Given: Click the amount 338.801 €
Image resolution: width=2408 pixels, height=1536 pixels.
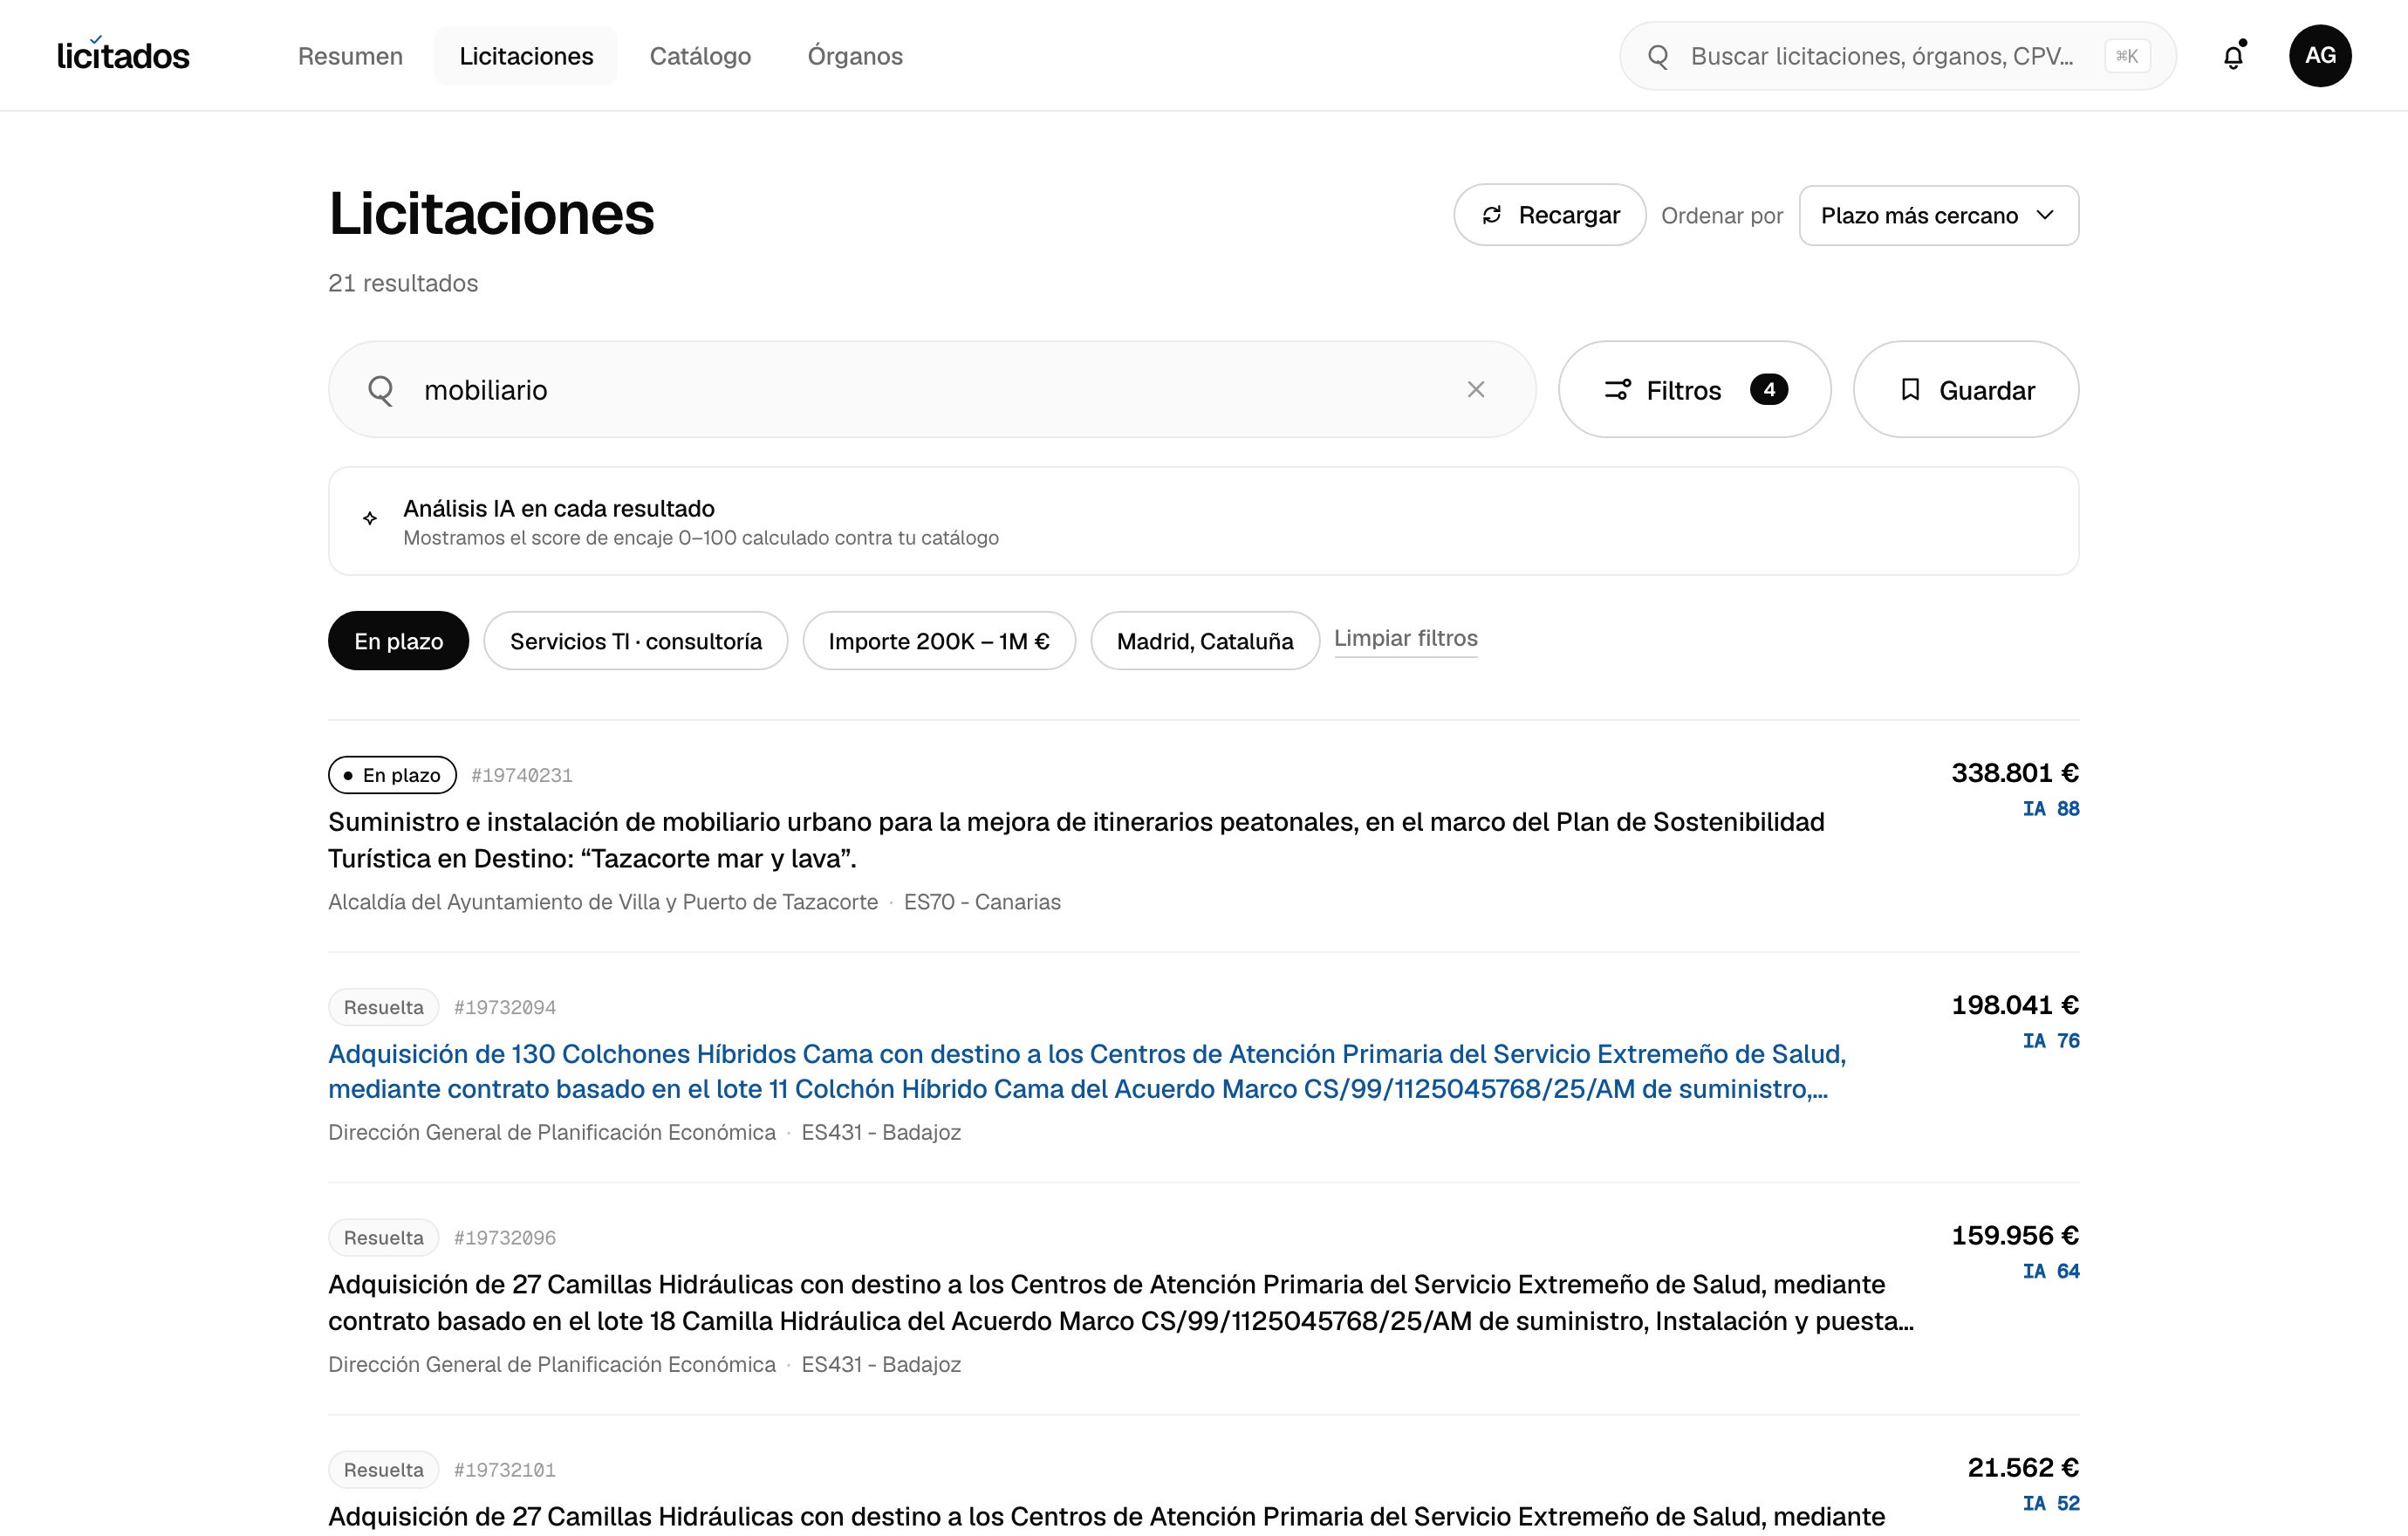Looking at the screenshot, I should coord(2014,772).
